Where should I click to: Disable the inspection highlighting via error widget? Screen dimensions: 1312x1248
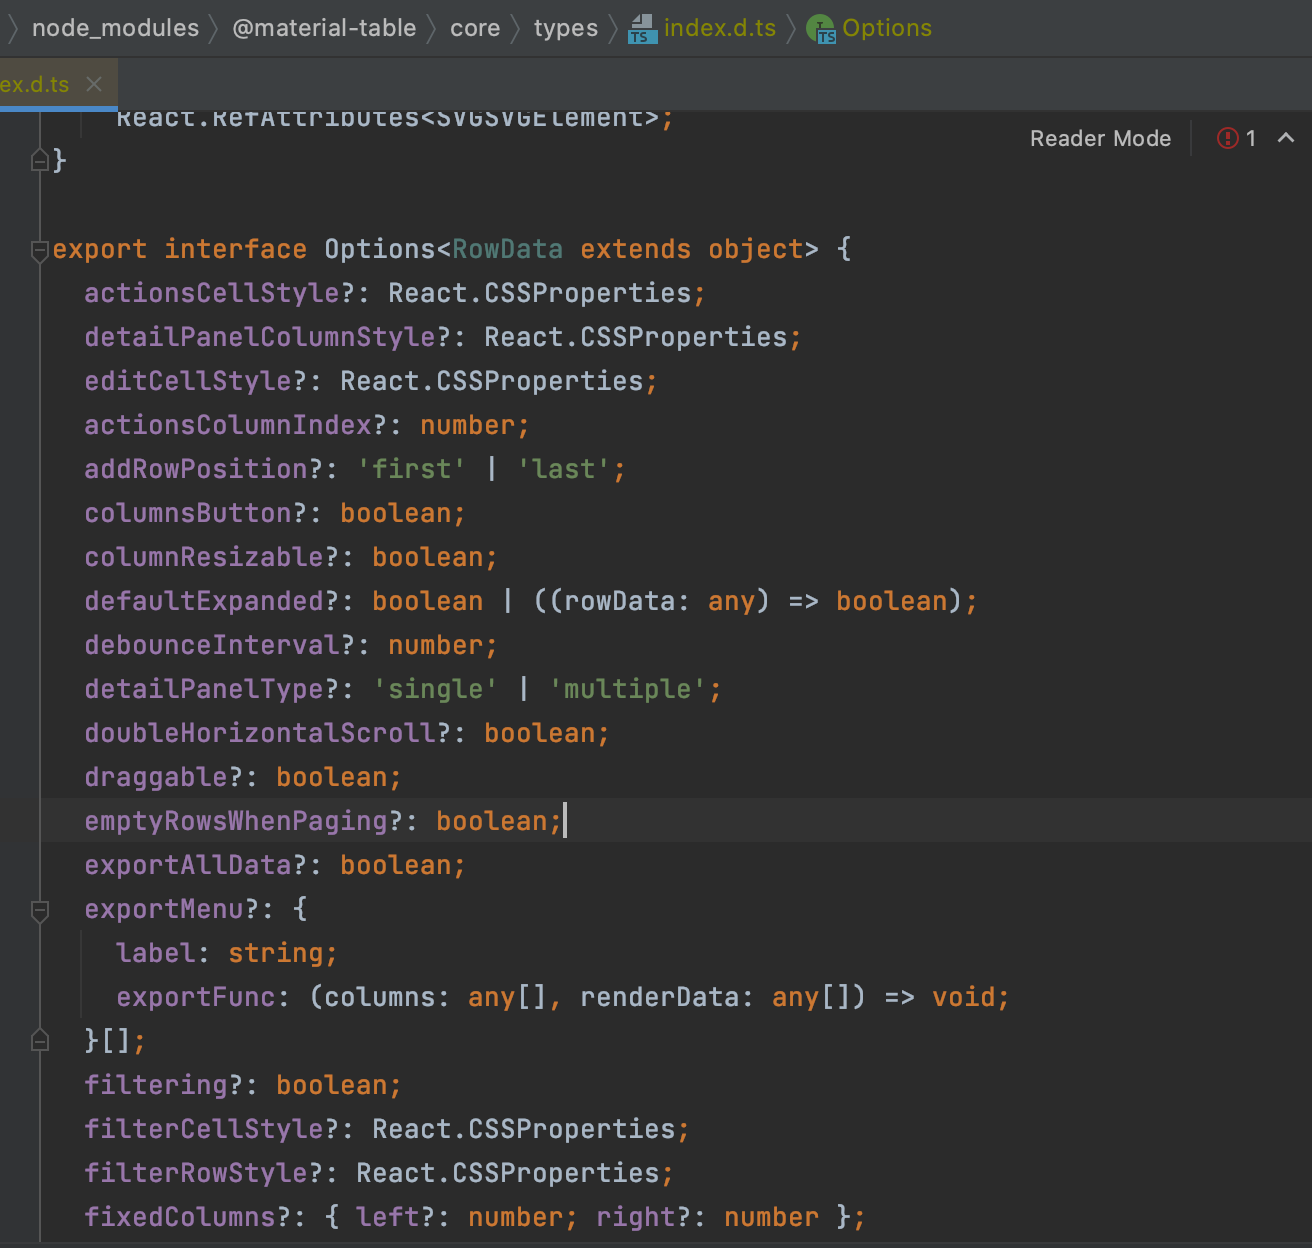1228,138
